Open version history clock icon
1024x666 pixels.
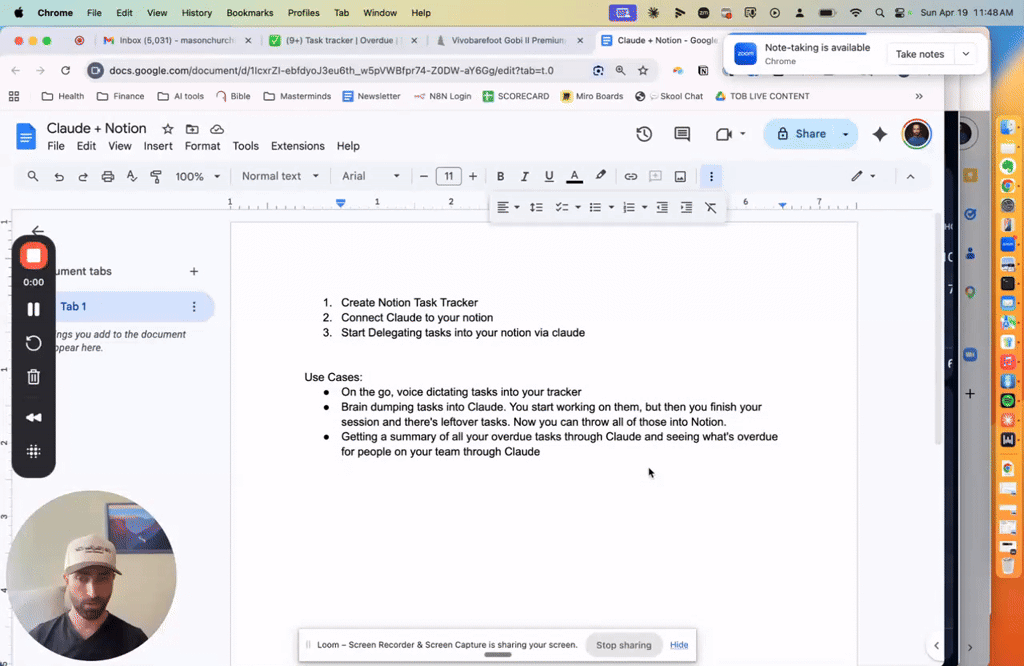[x=644, y=134]
